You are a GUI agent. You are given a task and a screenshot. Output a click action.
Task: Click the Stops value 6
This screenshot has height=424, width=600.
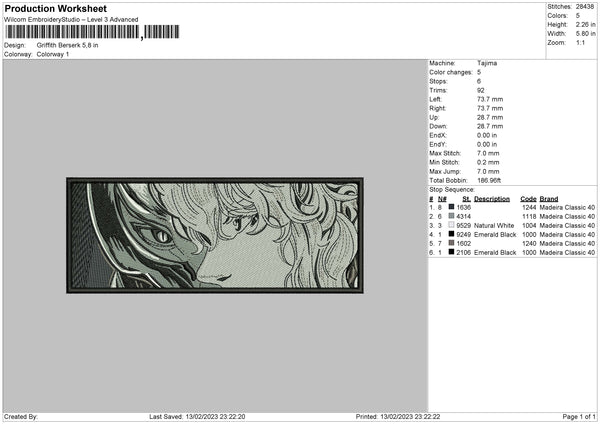tap(479, 81)
